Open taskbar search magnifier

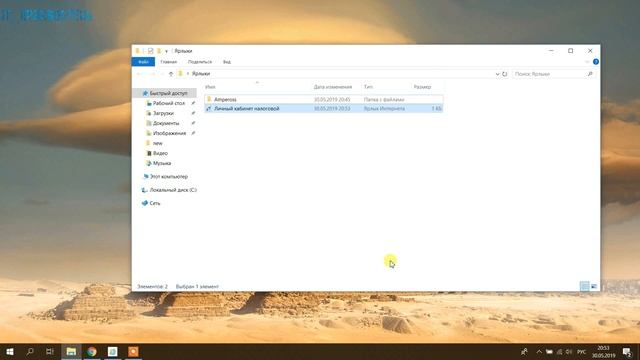pos(30,351)
